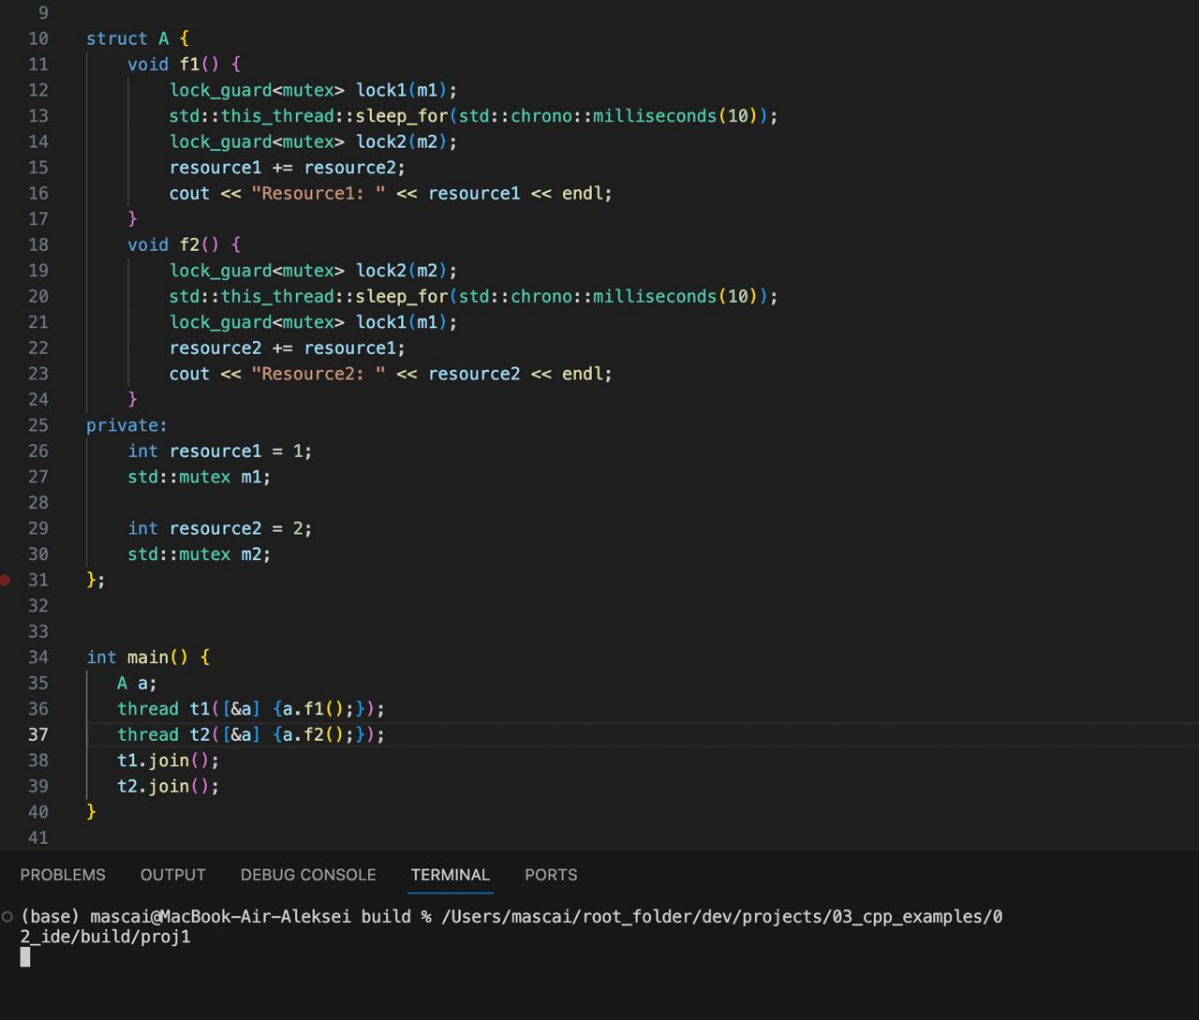The width and height of the screenshot is (1199, 1020).
Task: Open the PROBLEMS panel tab
Action: click(62, 875)
